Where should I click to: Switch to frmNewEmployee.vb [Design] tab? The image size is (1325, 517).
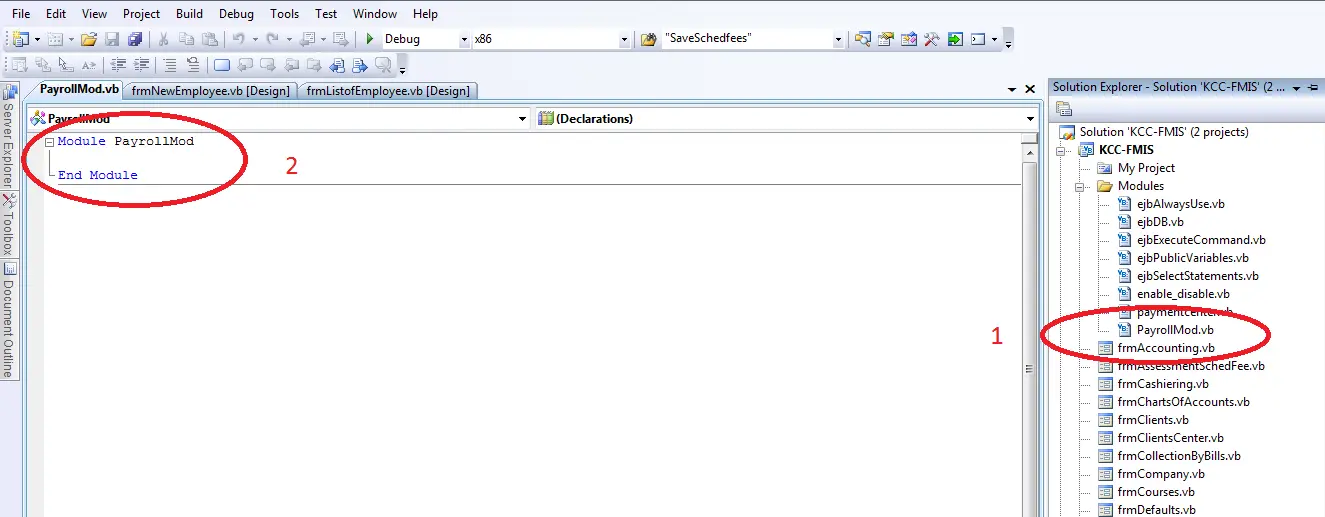[x=211, y=90]
